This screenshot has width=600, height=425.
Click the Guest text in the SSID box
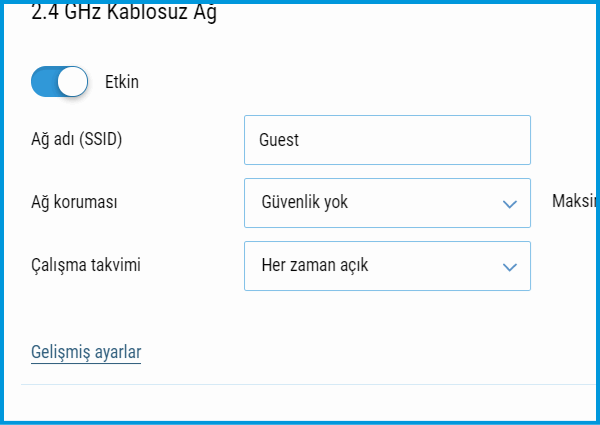click(x=279, y=140)
